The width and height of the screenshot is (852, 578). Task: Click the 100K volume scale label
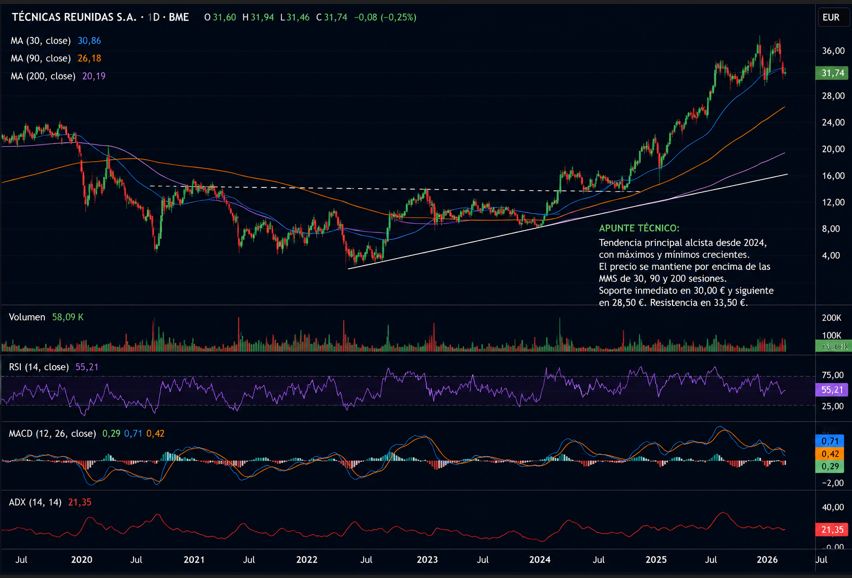pyautogui.click(x=831, y=335)
